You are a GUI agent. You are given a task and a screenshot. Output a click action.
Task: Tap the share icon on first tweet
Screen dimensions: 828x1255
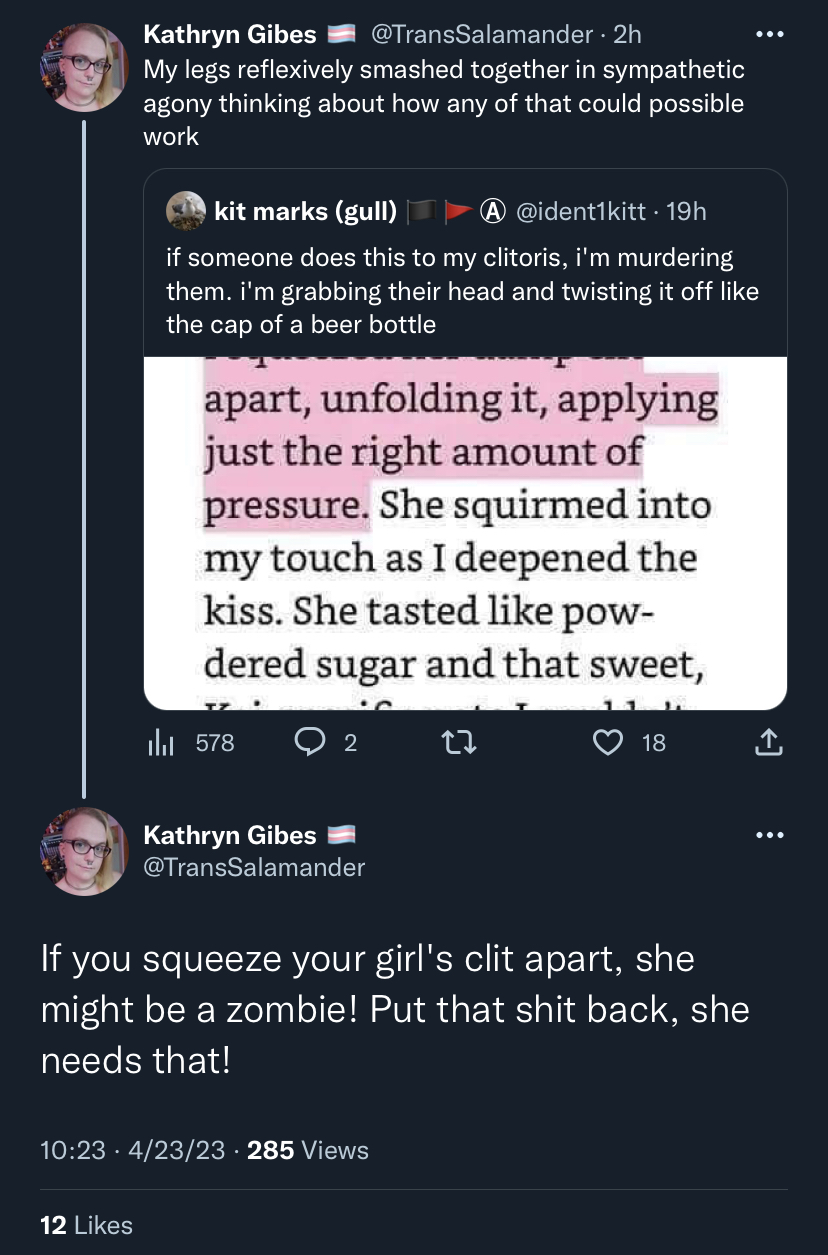(x=767, y=742)
